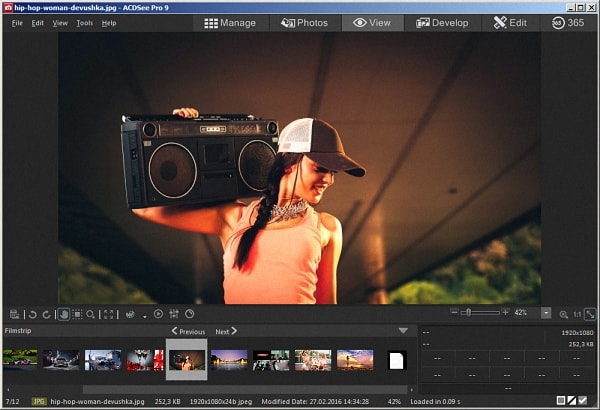
Task: Click the Fit Image zoom icon
Action: [589, 314]
